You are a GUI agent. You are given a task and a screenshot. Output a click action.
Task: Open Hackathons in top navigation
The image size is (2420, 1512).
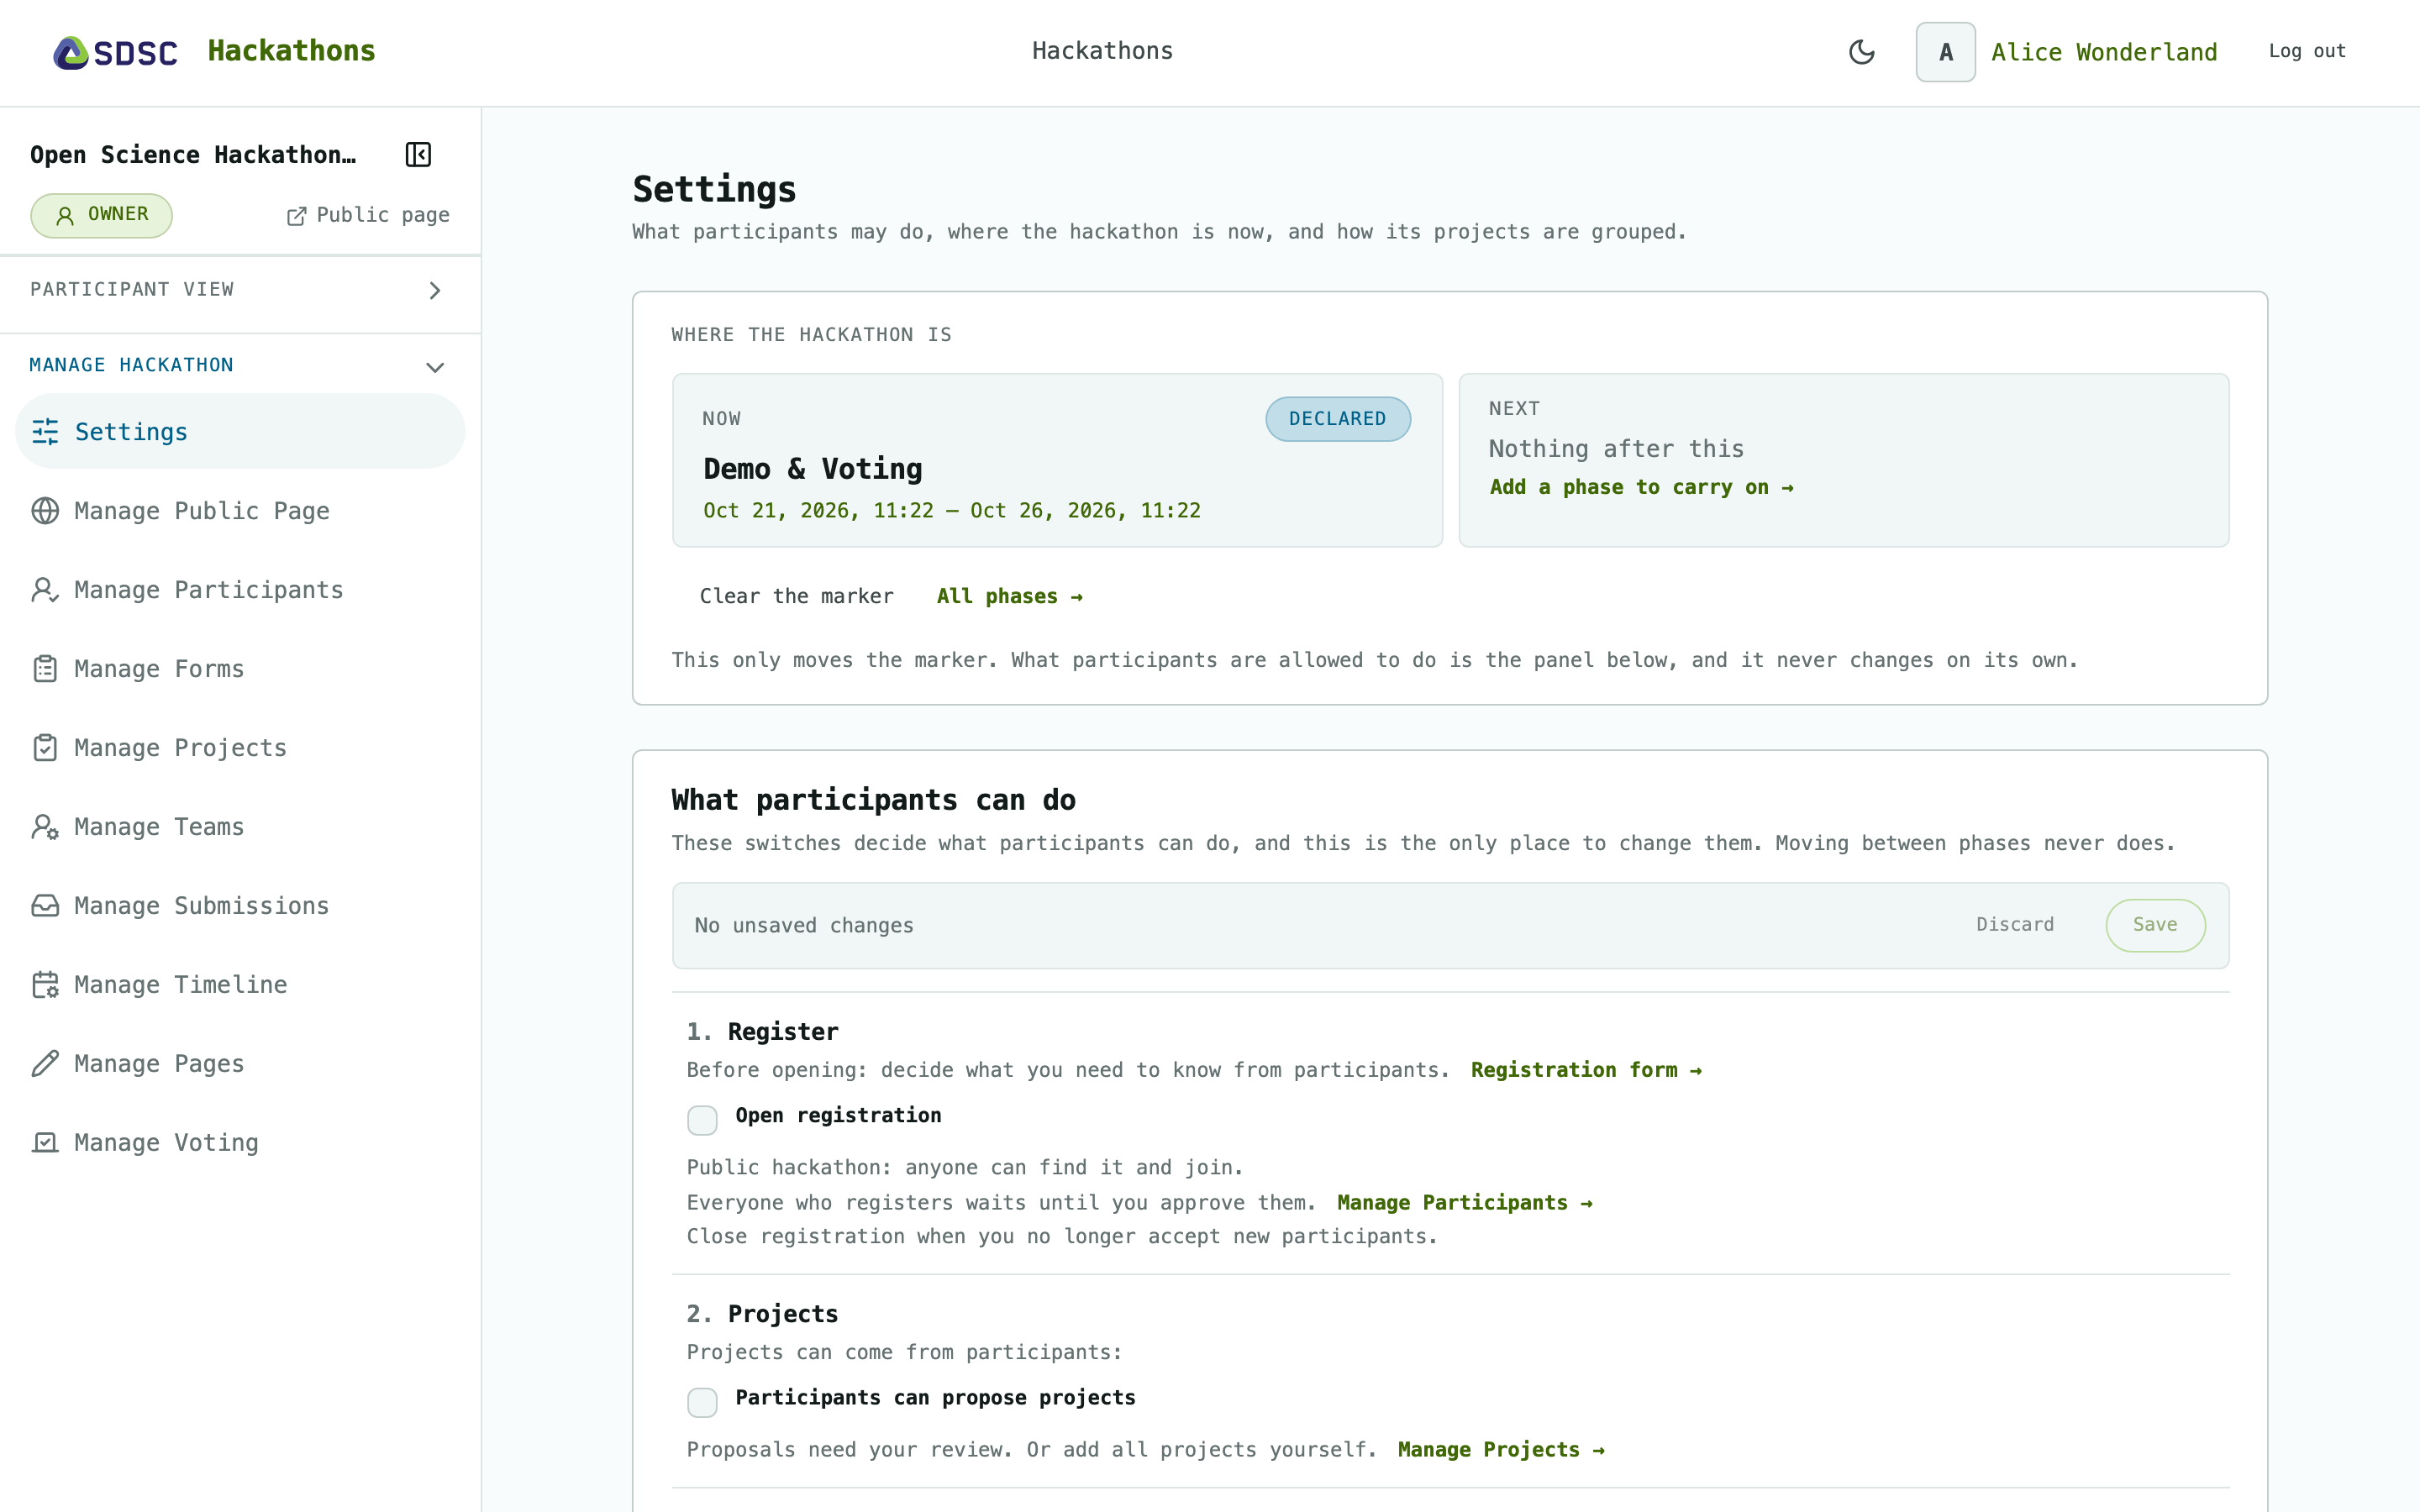[x=1102, y=51]
